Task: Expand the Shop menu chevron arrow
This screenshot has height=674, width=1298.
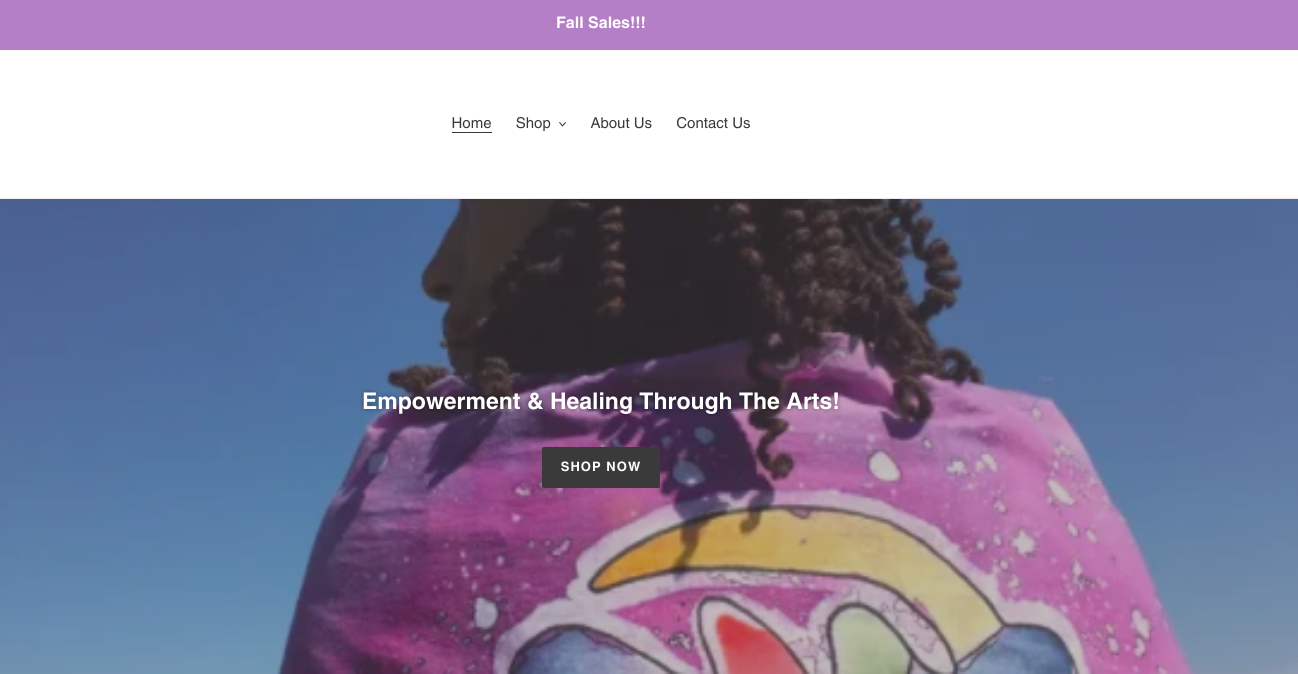Action: [x=562, y=124]
